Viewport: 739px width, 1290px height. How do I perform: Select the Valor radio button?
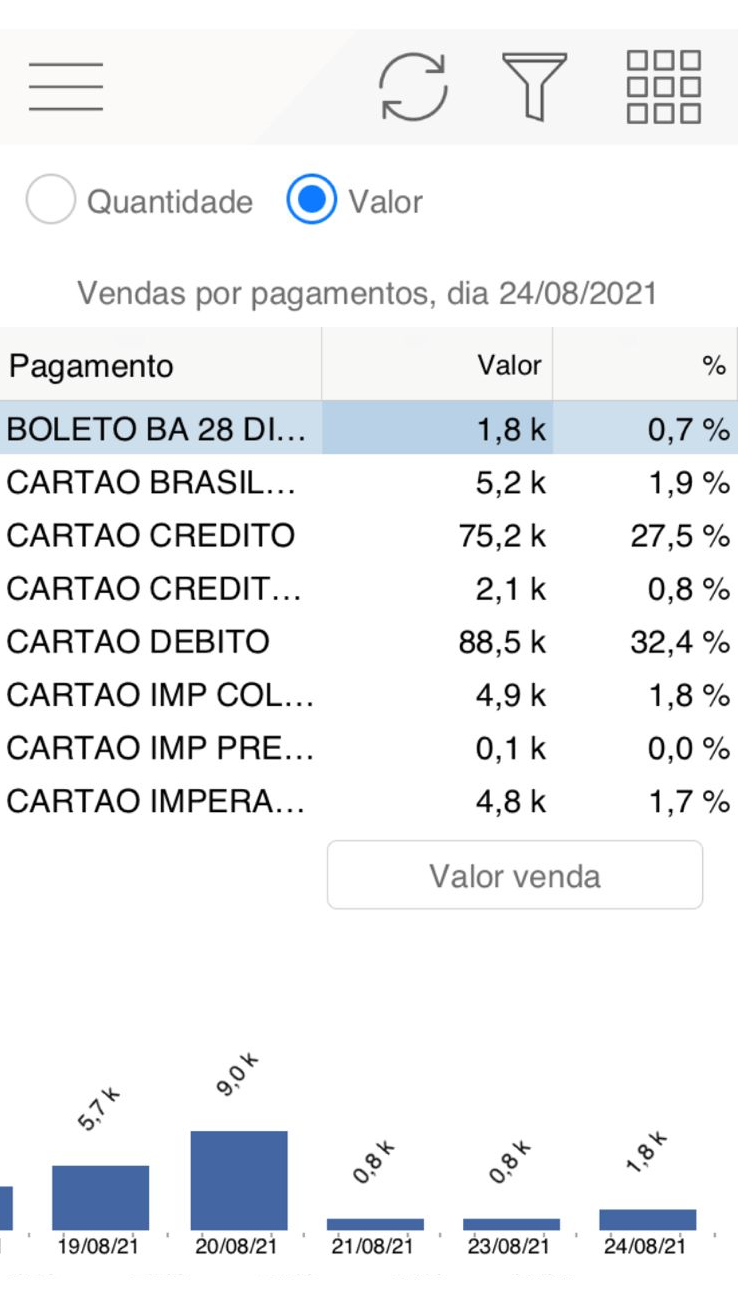311,201
